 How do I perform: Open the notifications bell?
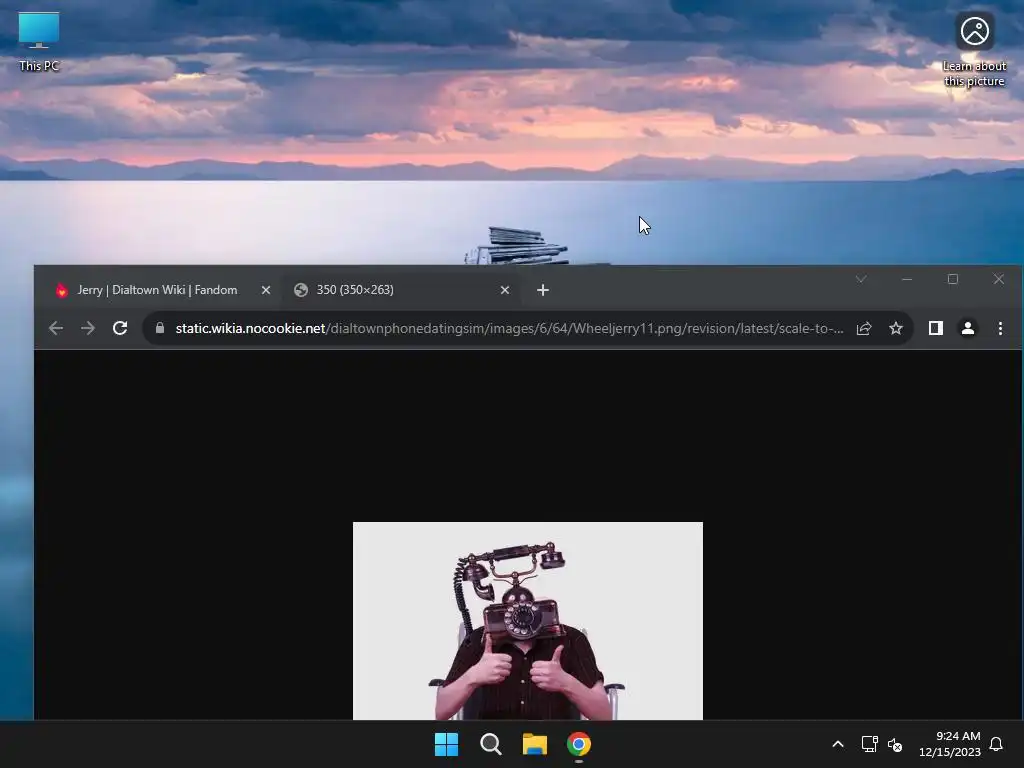coord(996,744)
